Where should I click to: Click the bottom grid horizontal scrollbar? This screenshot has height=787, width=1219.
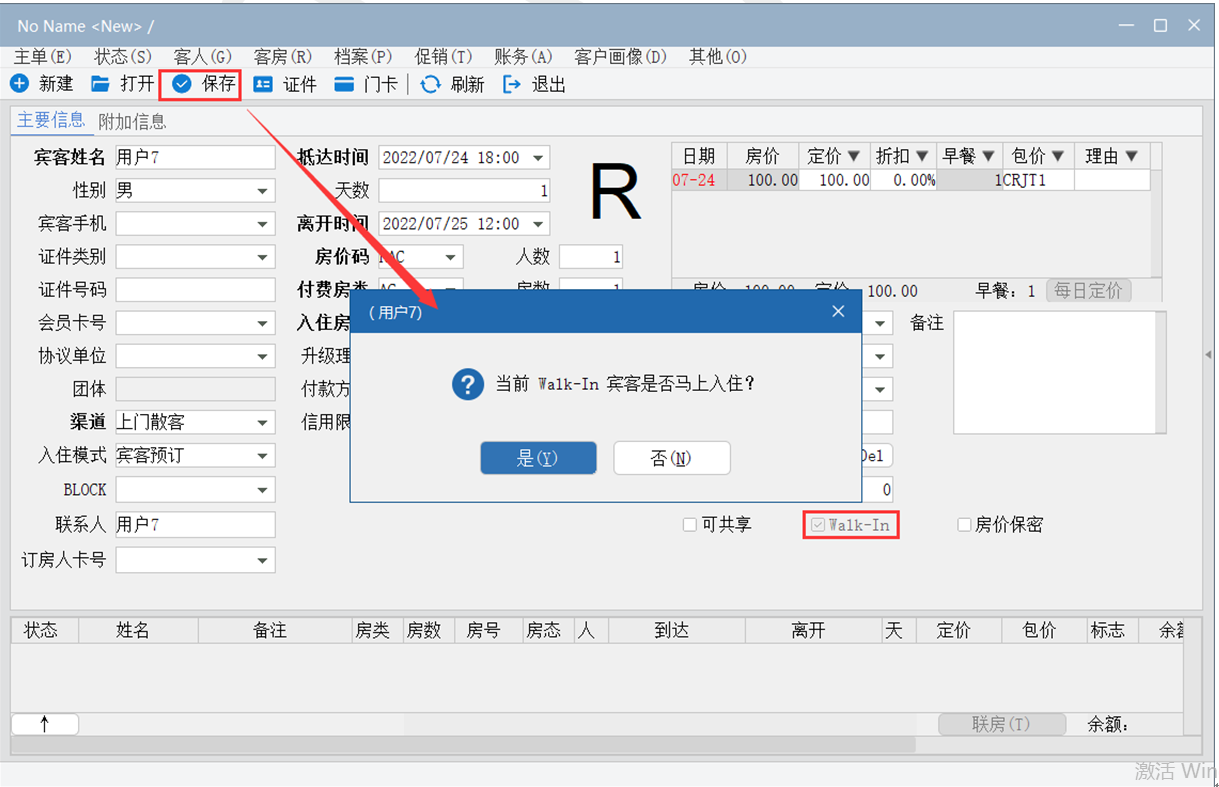462,745
